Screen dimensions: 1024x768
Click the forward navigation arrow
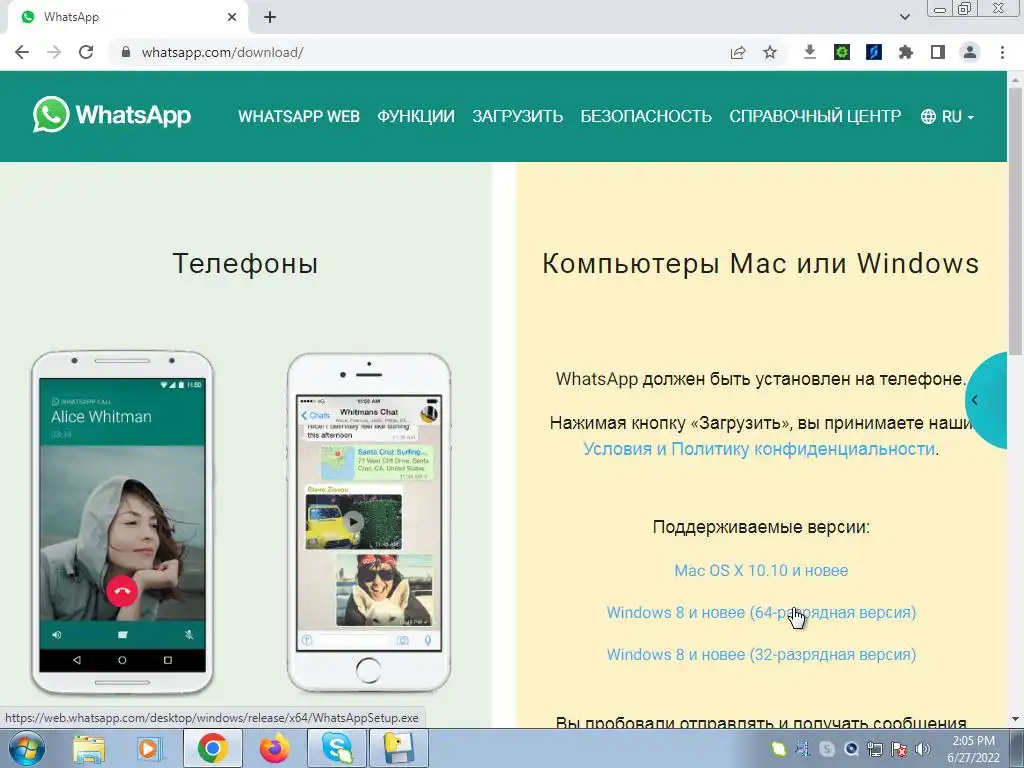pos(54,52)
